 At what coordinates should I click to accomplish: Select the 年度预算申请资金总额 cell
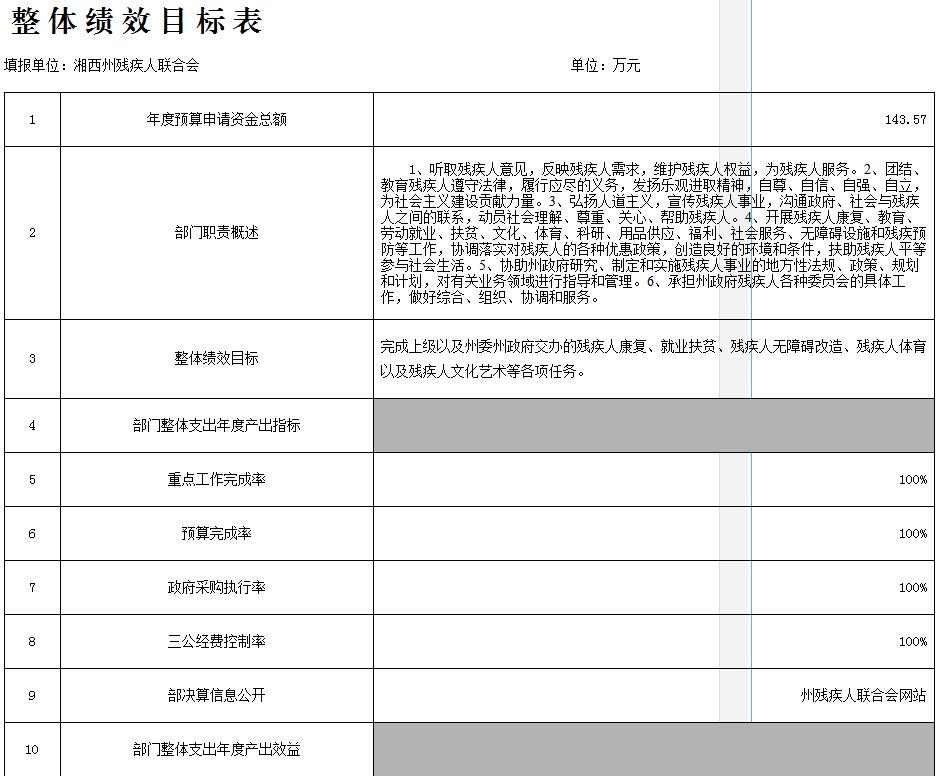pyautogui.click(x=217, y=120)
